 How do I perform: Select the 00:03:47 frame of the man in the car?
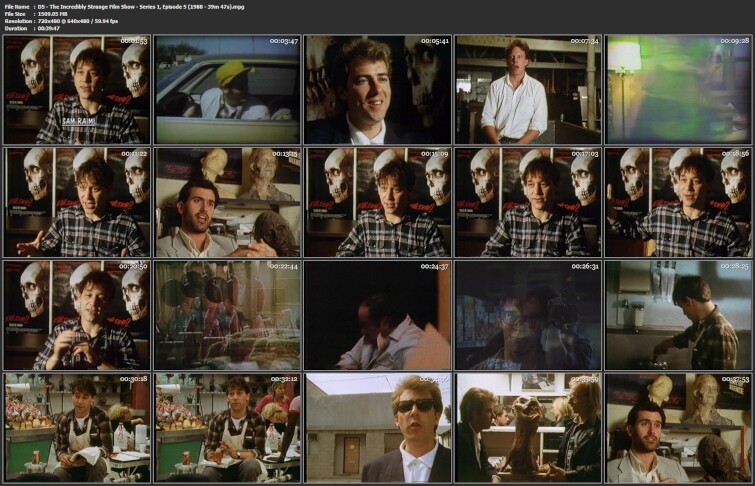click(x=227, y=90)
